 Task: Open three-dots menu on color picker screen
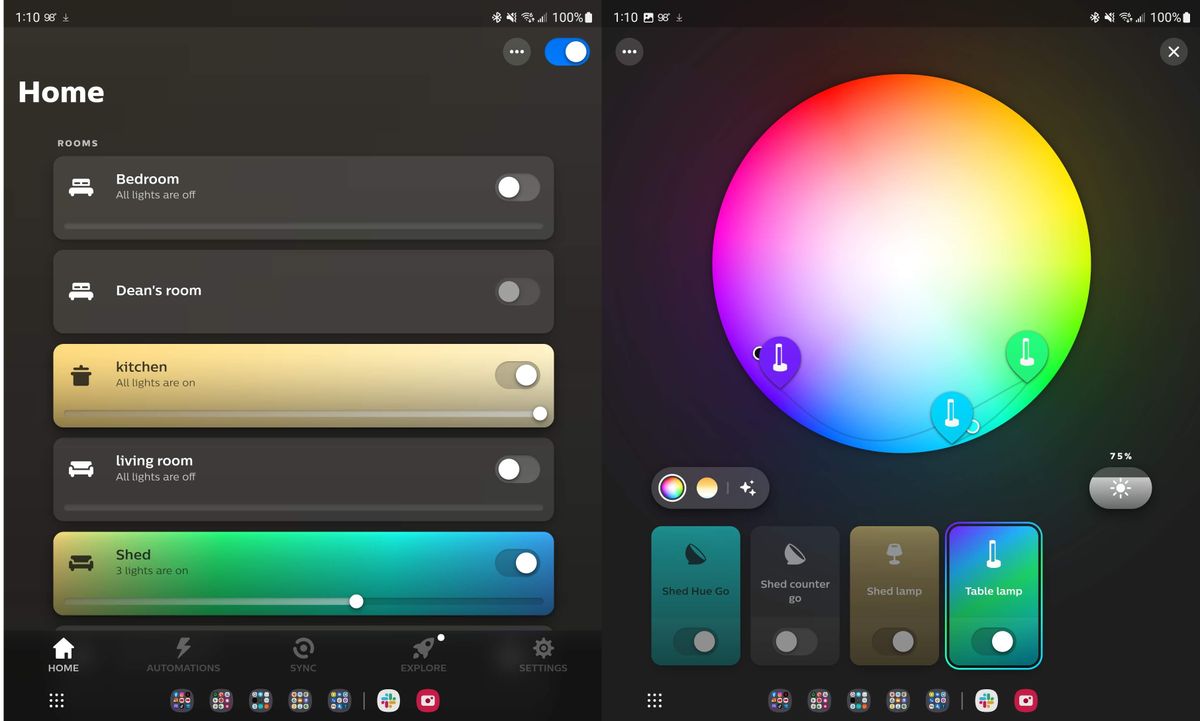click(x=629, y=52)
